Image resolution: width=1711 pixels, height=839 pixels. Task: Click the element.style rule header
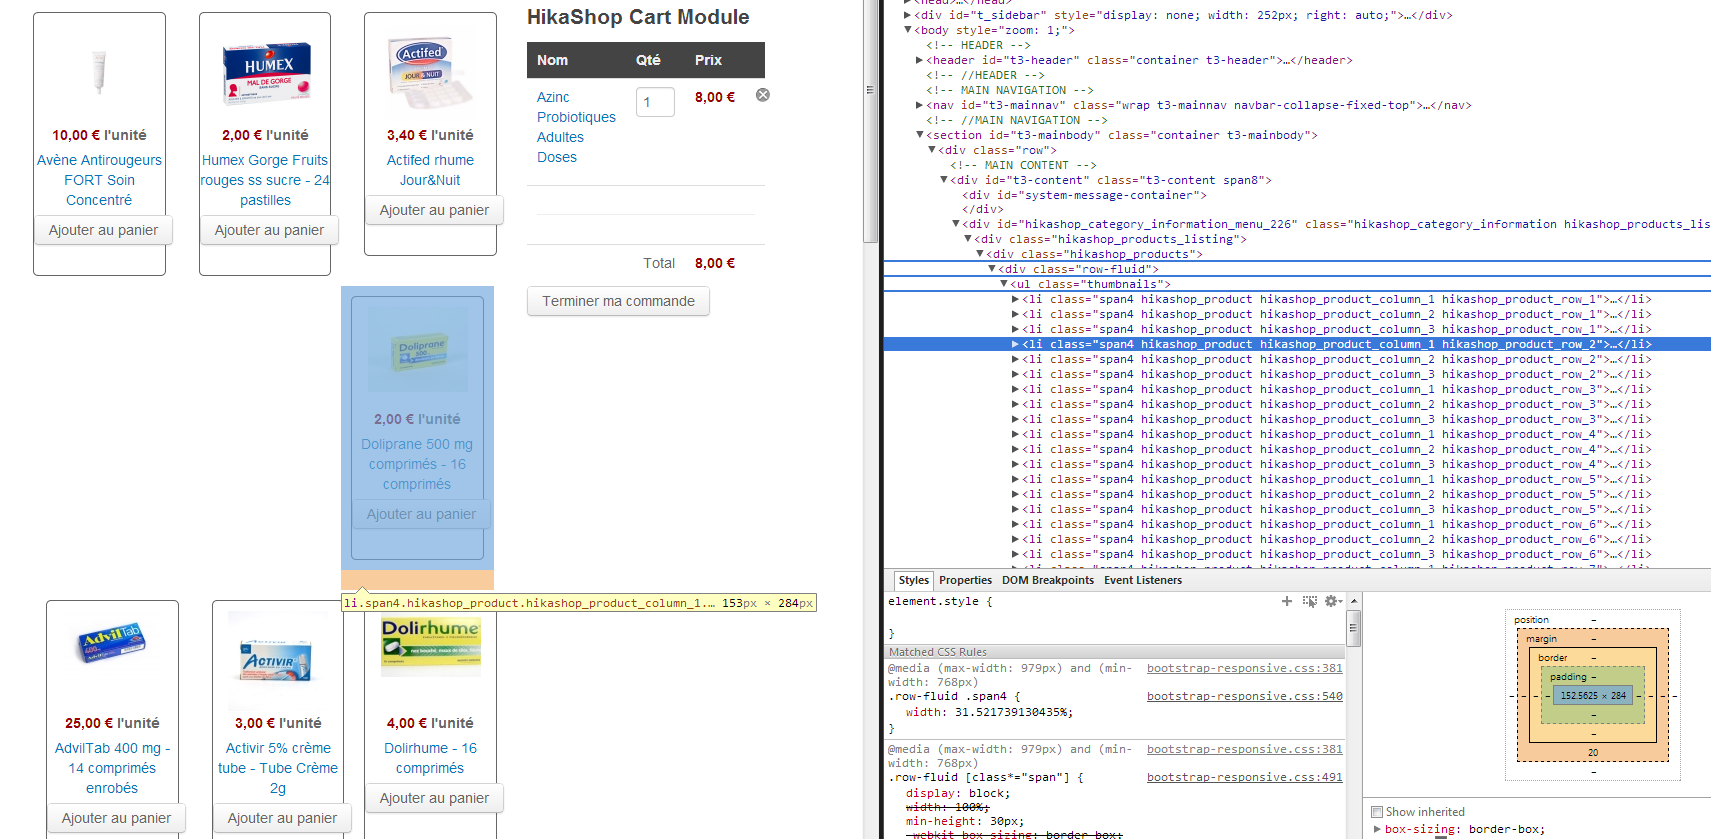coord(939,601)
